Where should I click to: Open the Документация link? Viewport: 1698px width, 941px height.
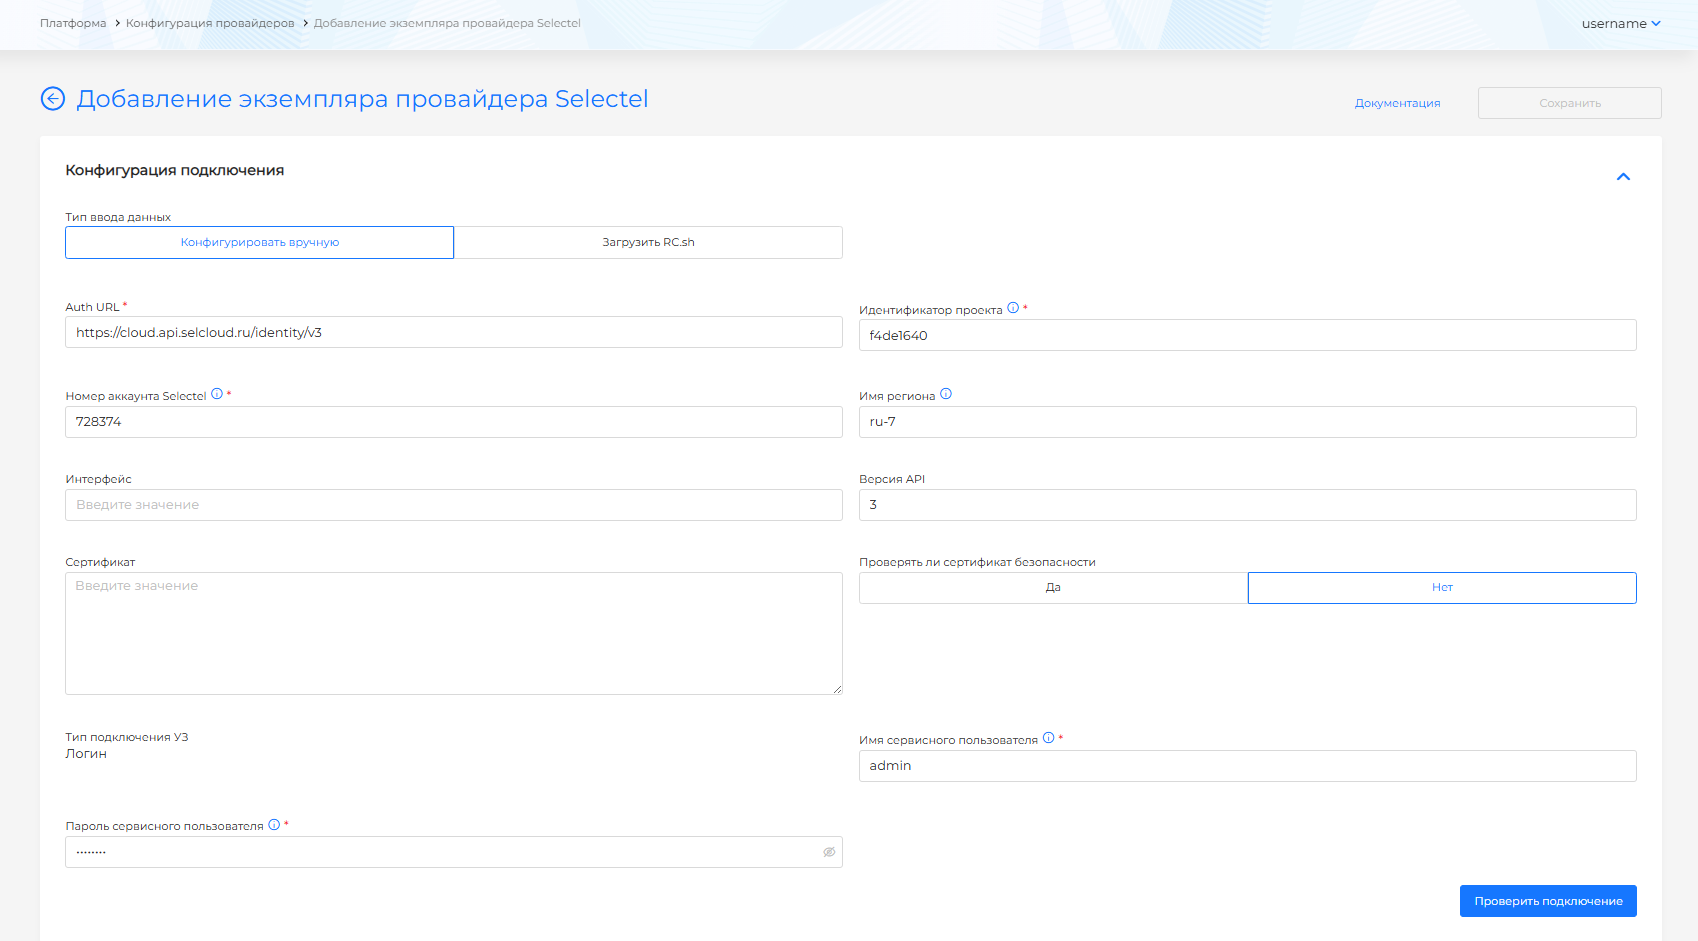click(x=1397, y=103)
